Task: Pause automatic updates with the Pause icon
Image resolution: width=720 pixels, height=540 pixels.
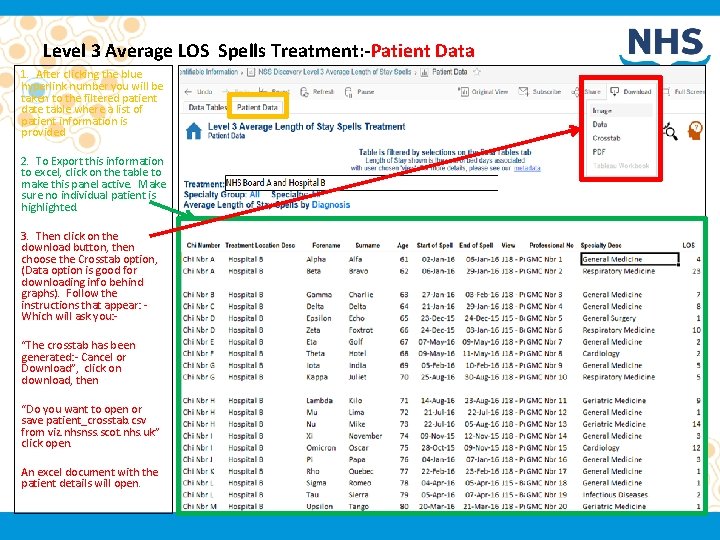Action: pyautogui.click(x=349, y=92)
